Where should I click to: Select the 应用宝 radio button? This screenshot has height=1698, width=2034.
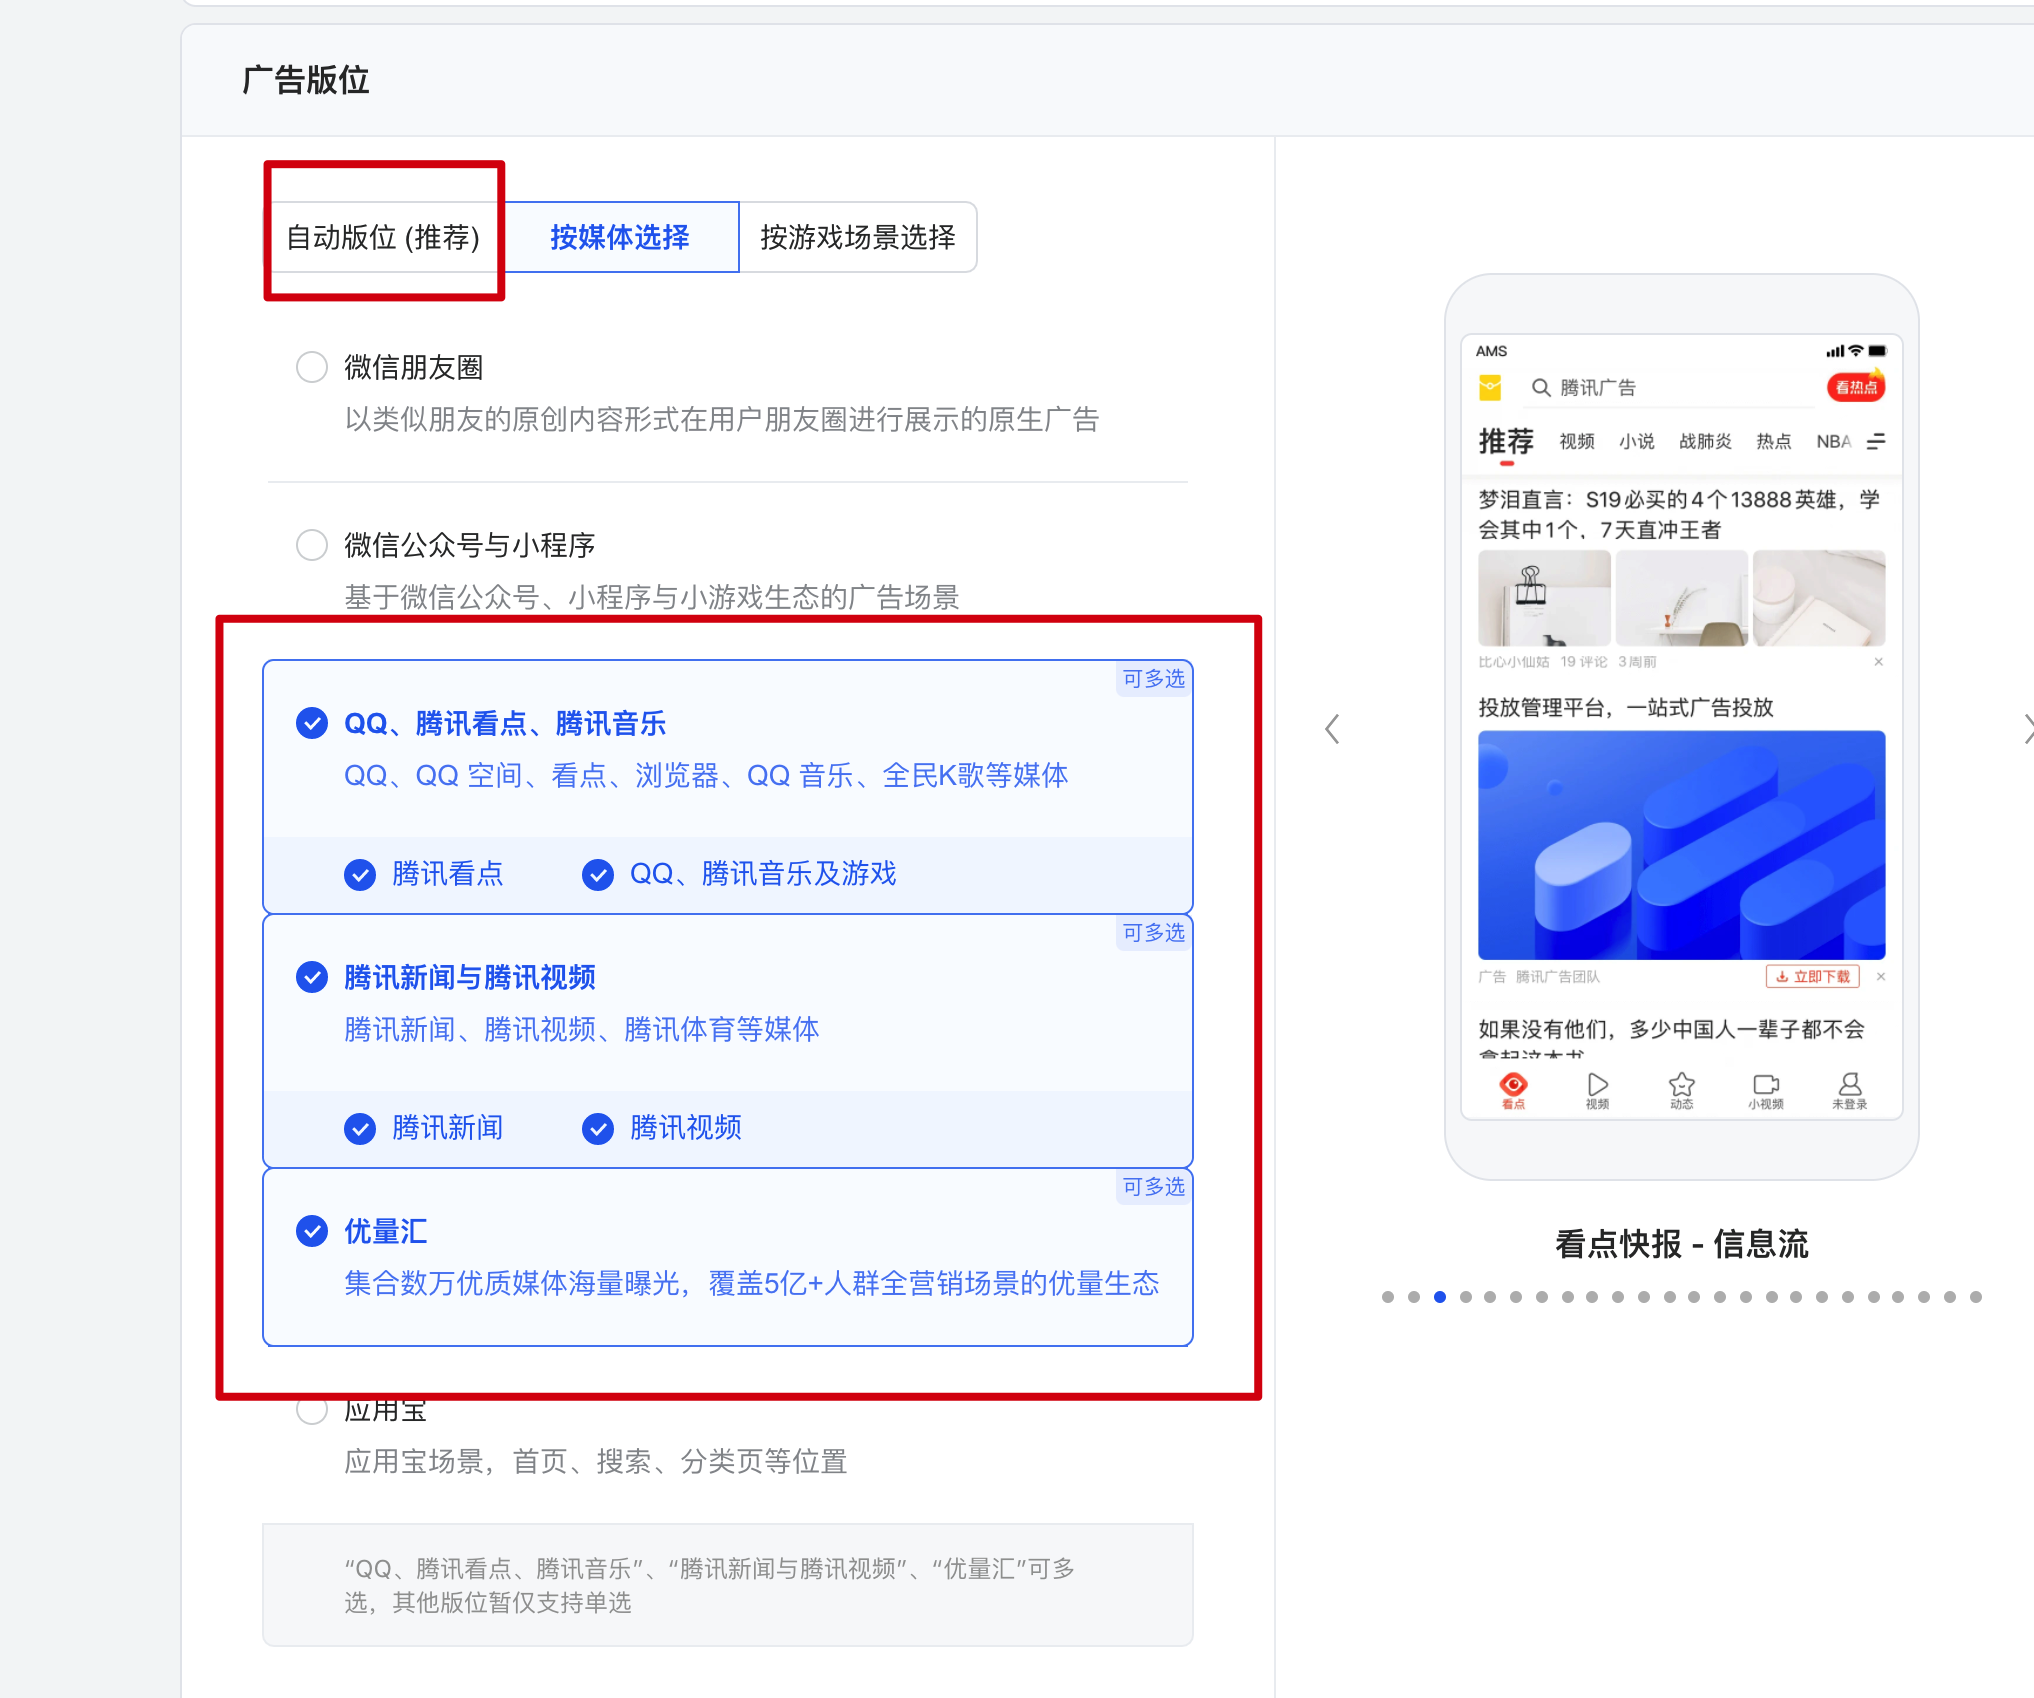coord(312,1410)
